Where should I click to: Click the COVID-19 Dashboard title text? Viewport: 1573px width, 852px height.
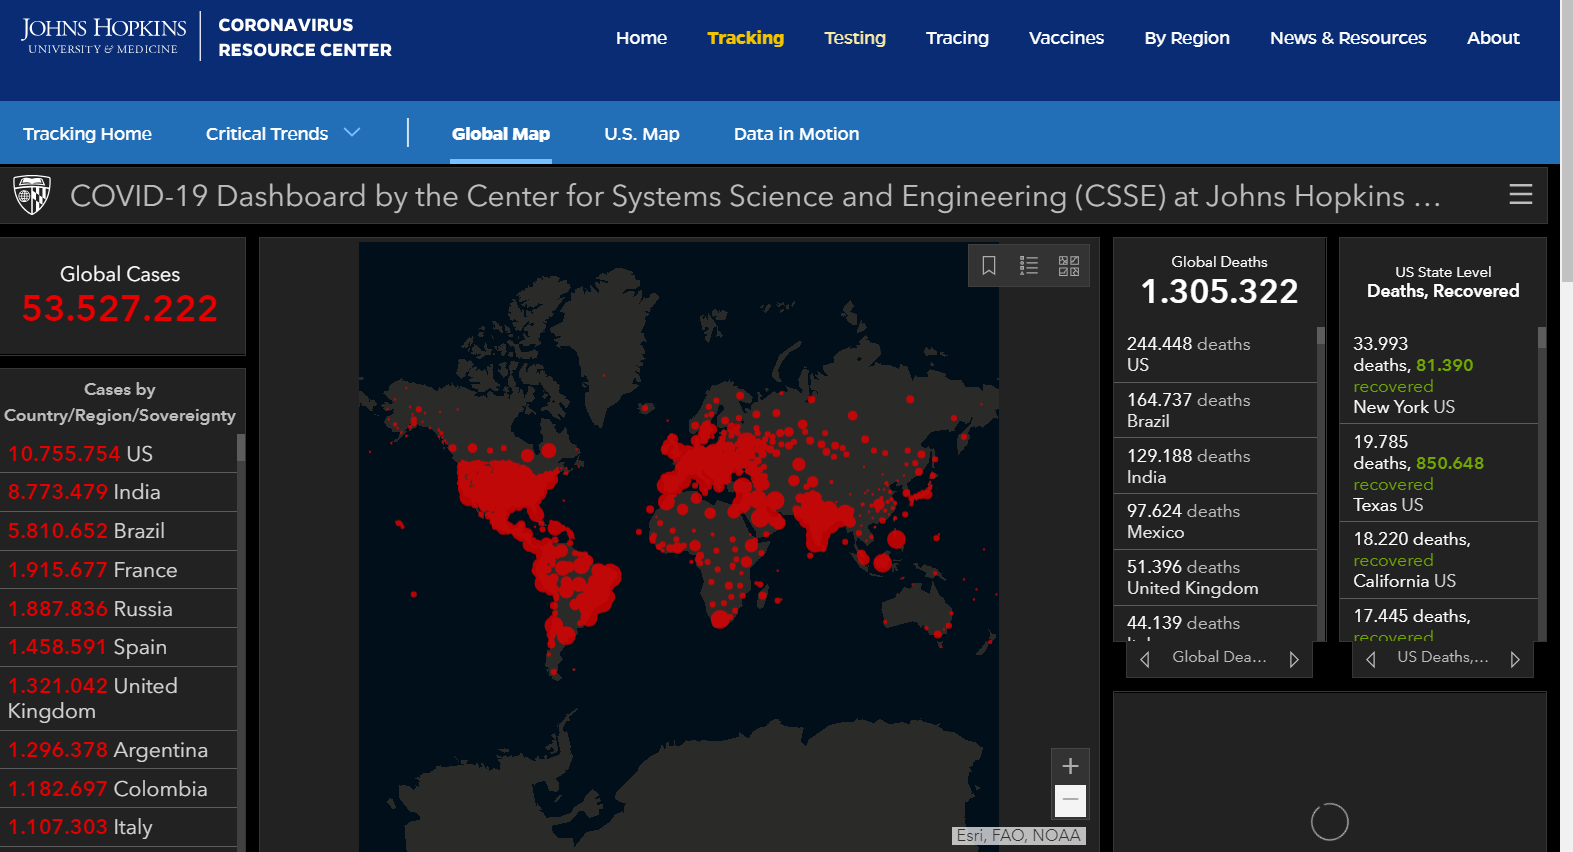755,196
